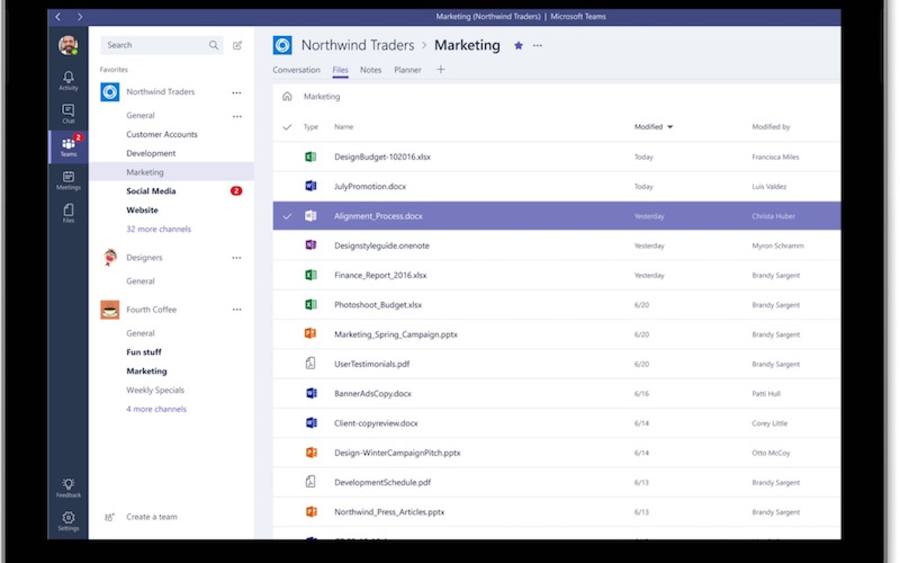Image resolution: width=900 pixels, height=563 pixels.
Task: Click the compose new chat icon
Action: coord(237,45)
